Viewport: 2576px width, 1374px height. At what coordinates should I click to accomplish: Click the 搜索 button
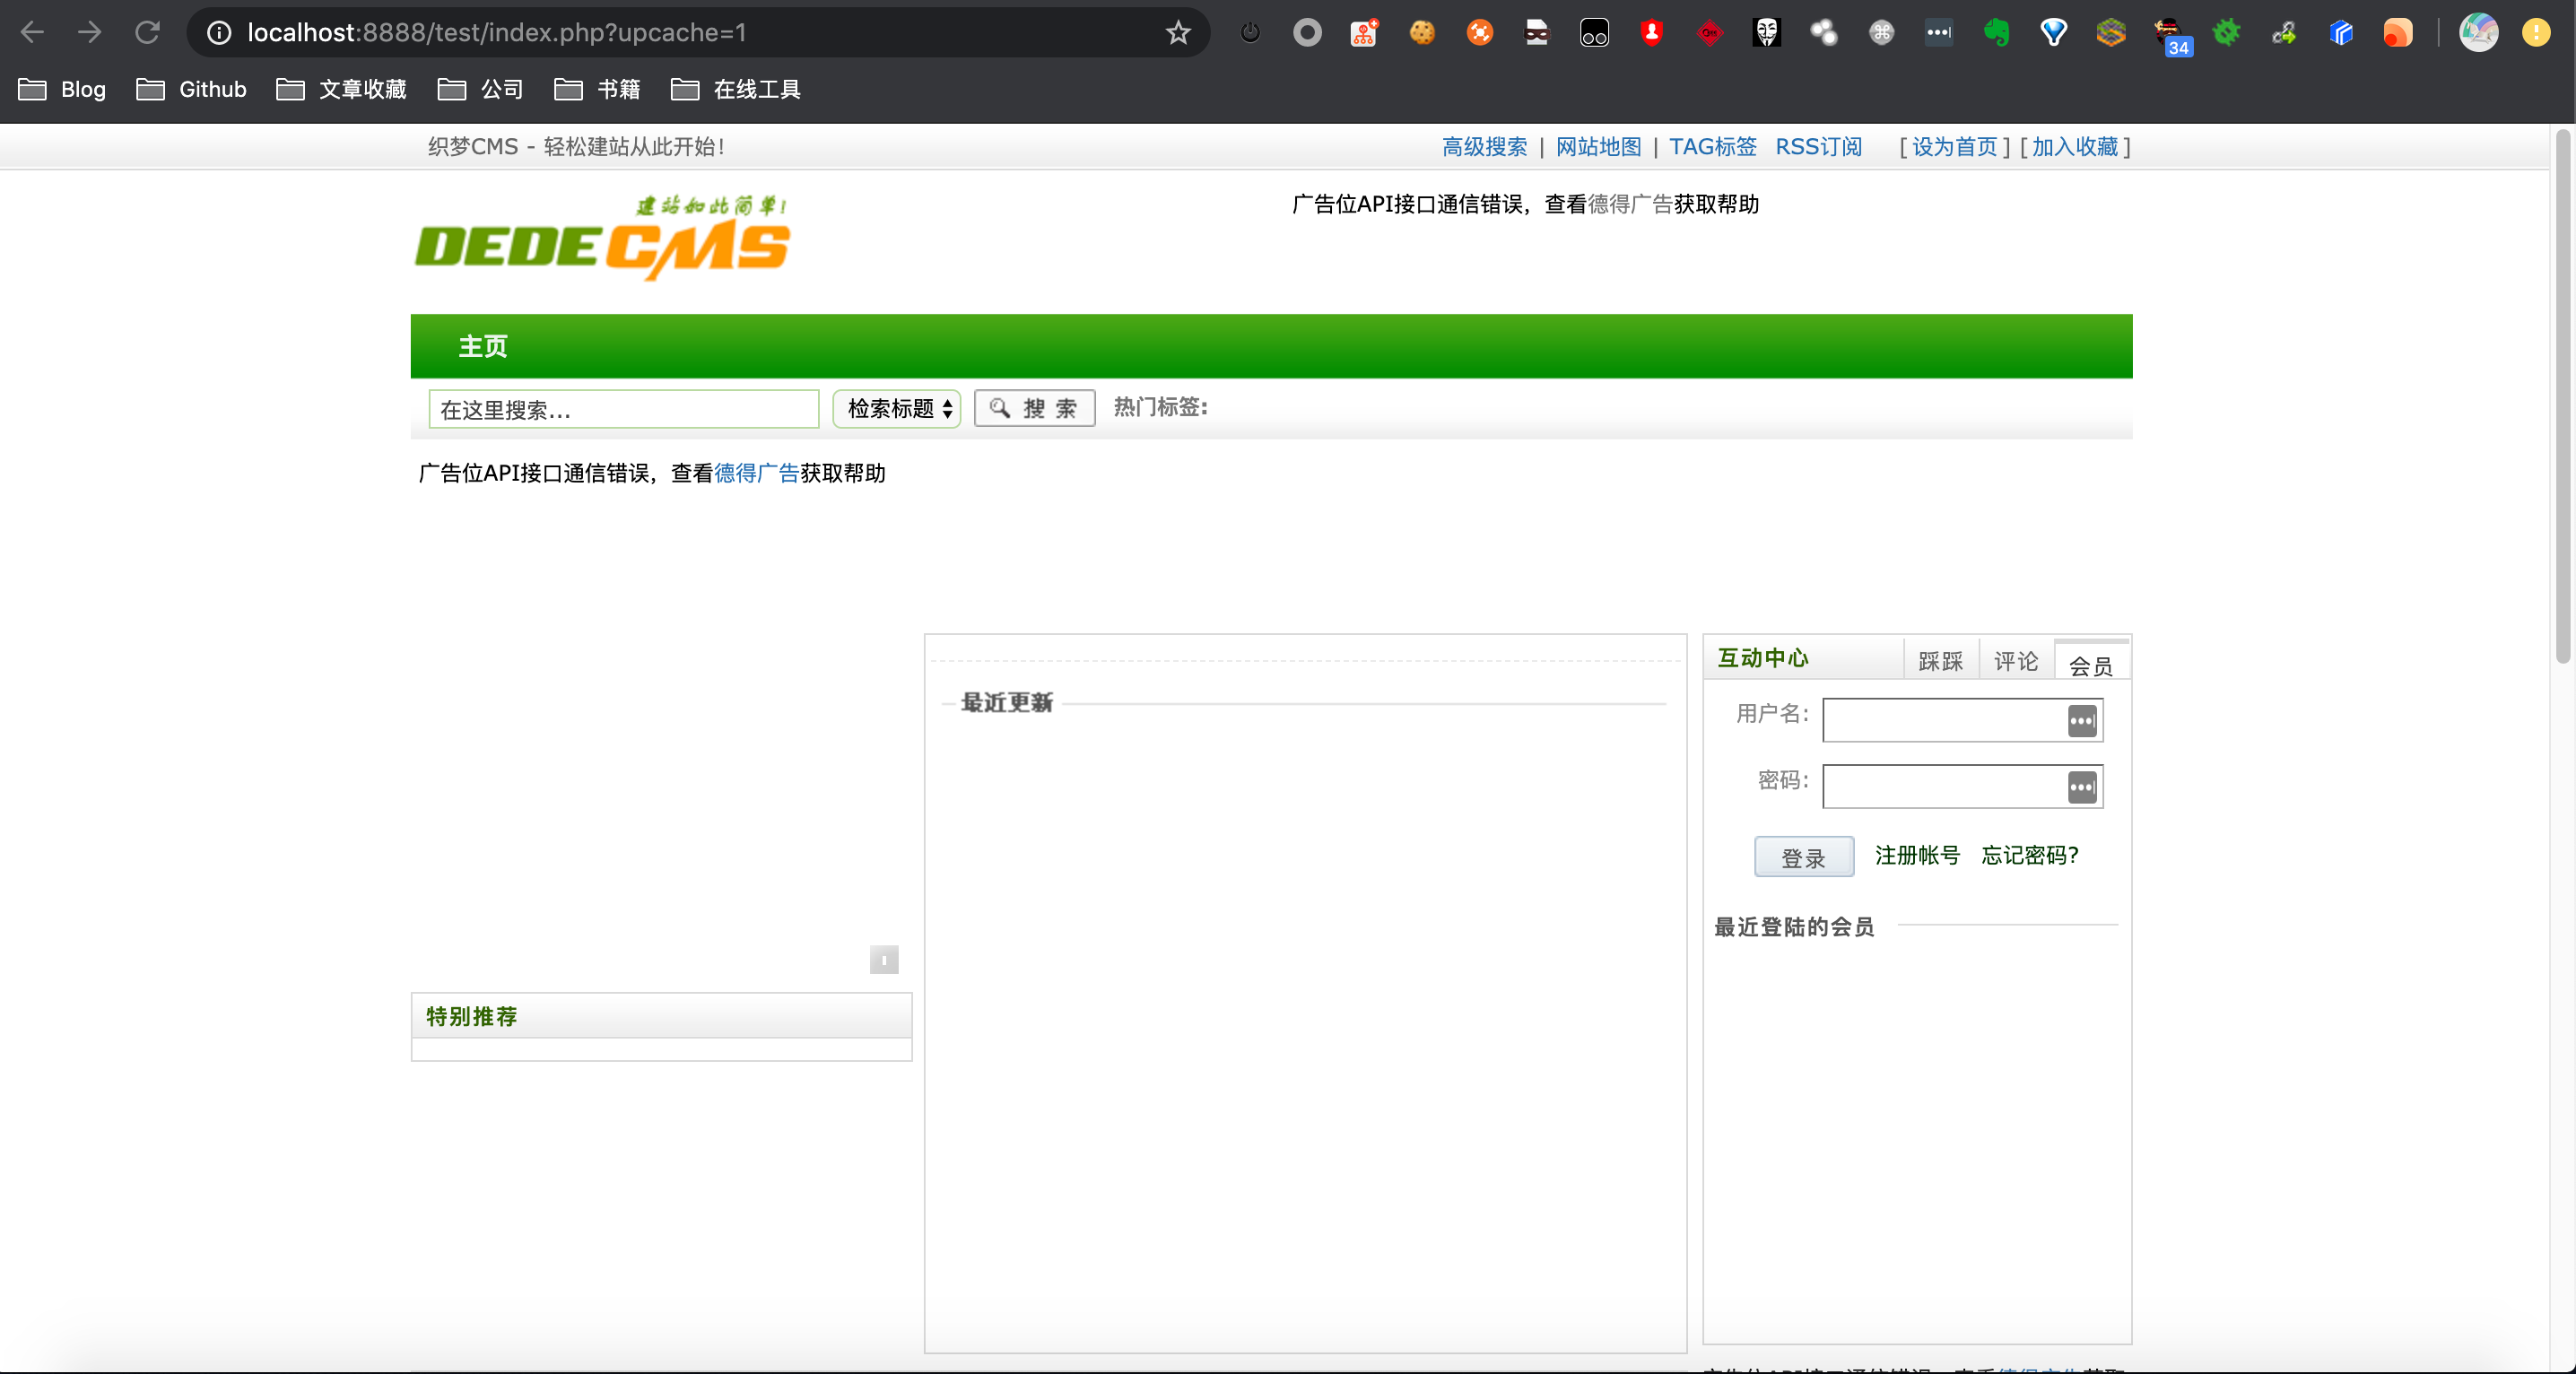1035,408
